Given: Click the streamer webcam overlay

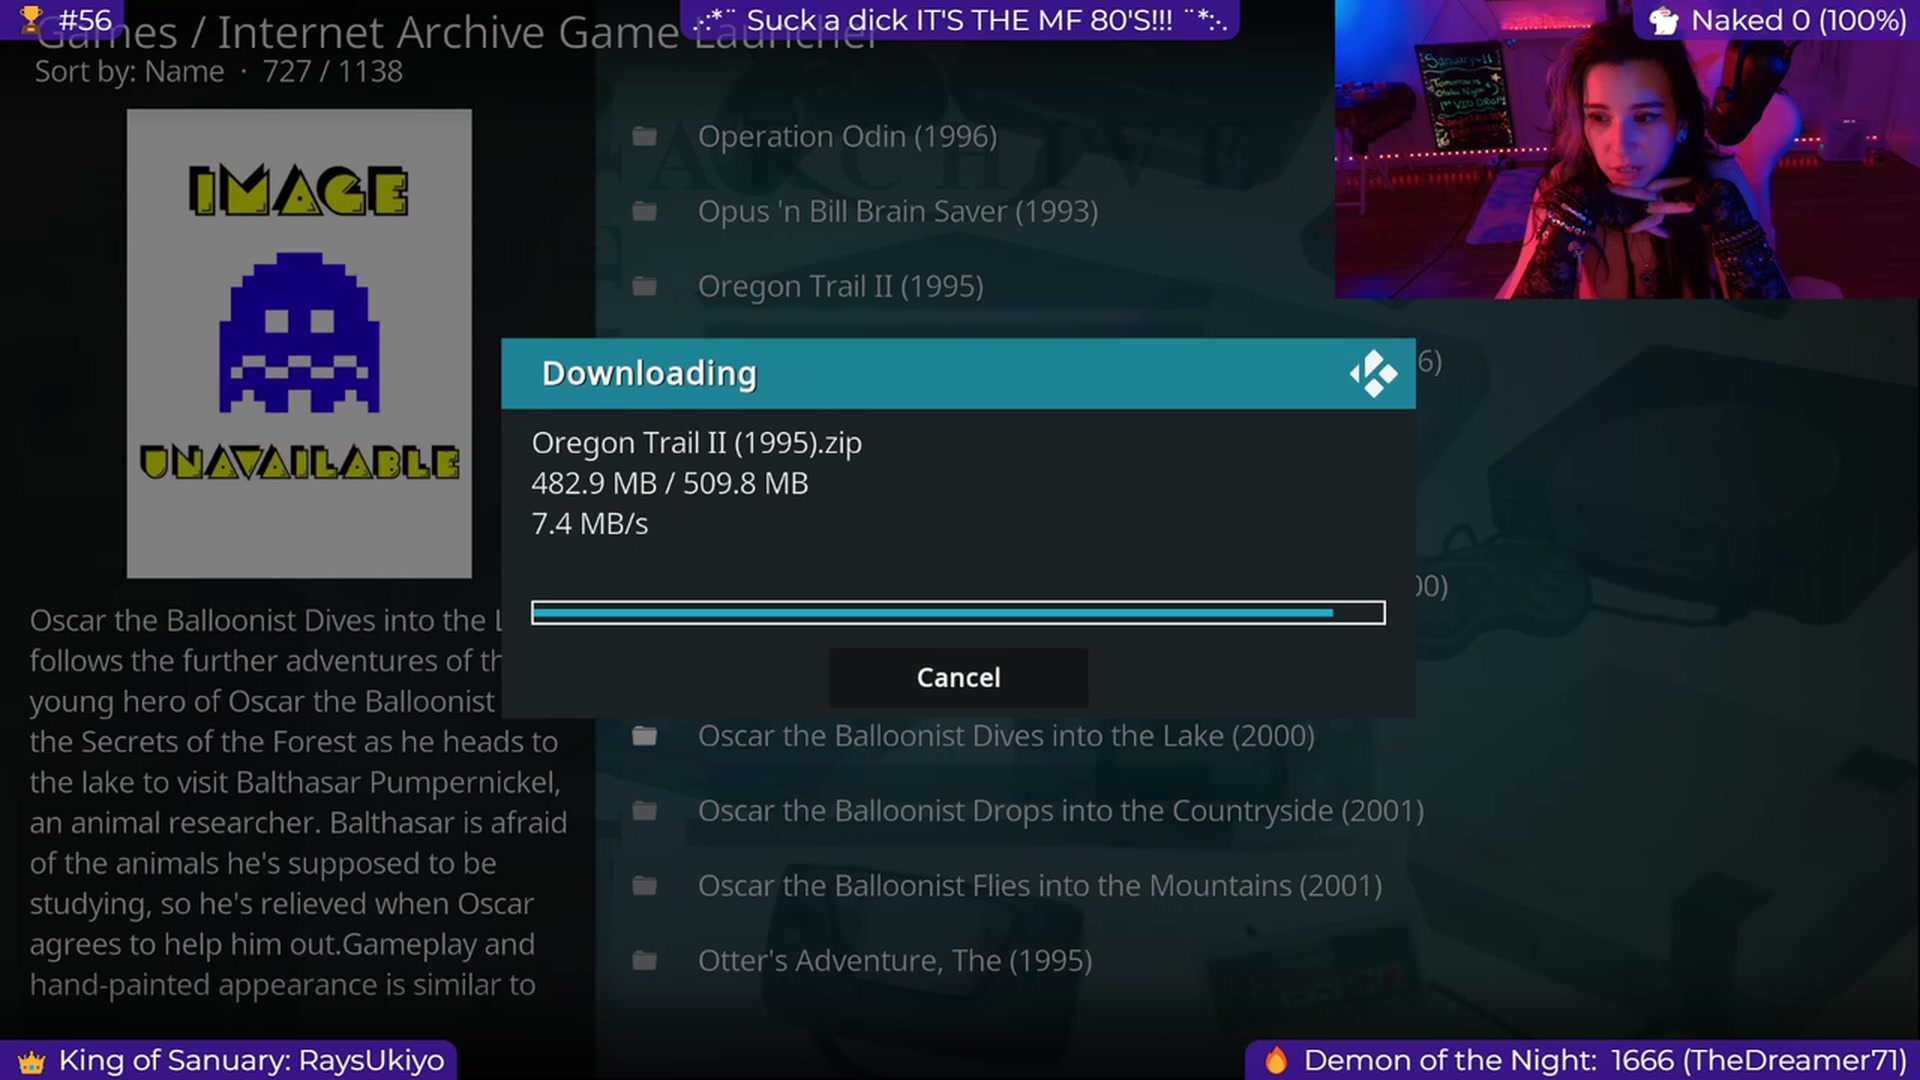Looking at the screenshot, I should pyautogui.click(x=1627, y=150).
